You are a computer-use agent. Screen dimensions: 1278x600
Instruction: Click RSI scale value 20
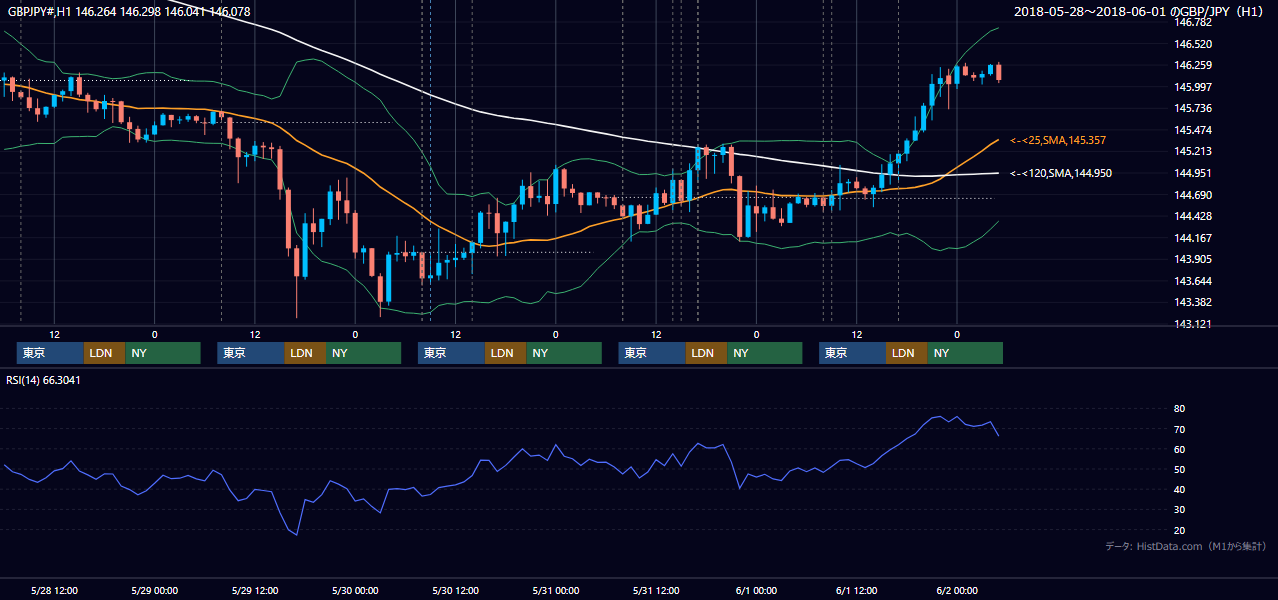pos(1180,530)
